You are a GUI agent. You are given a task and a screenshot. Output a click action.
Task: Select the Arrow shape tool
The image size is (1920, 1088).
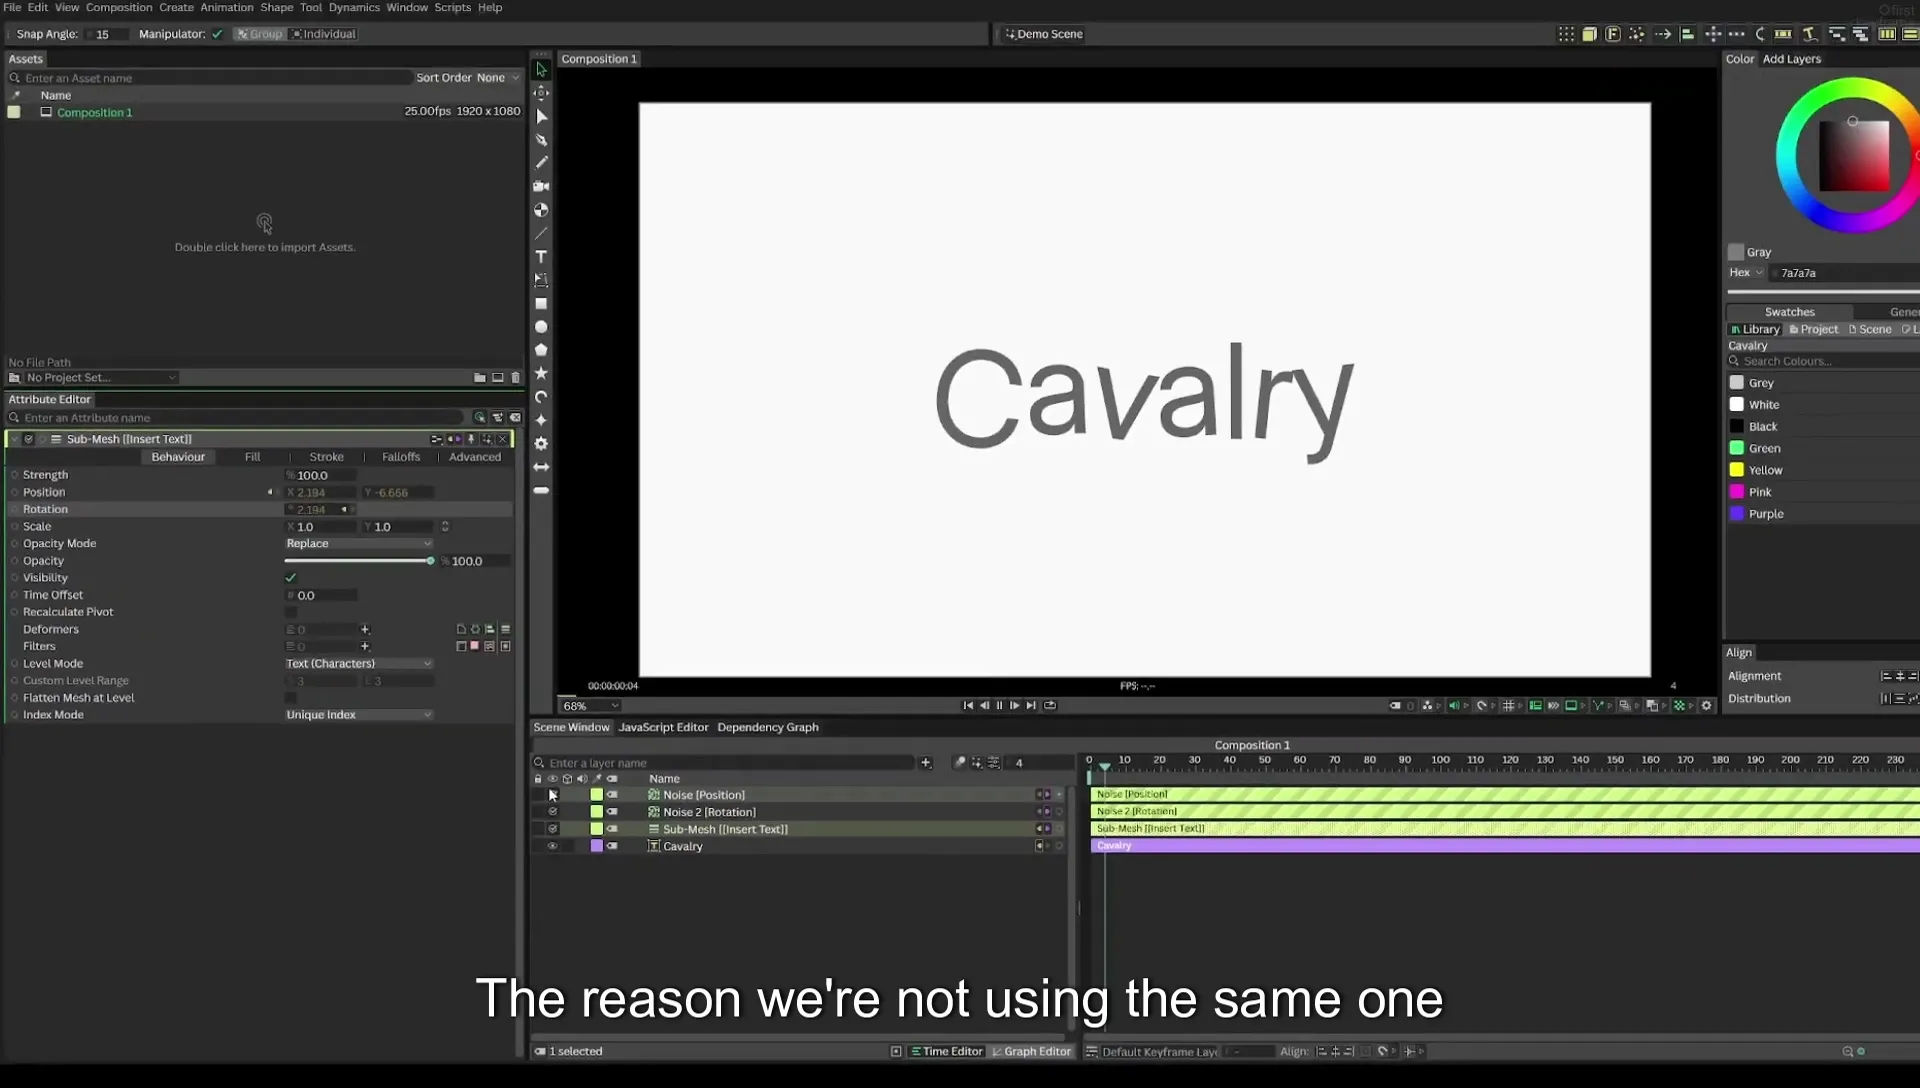541,467
